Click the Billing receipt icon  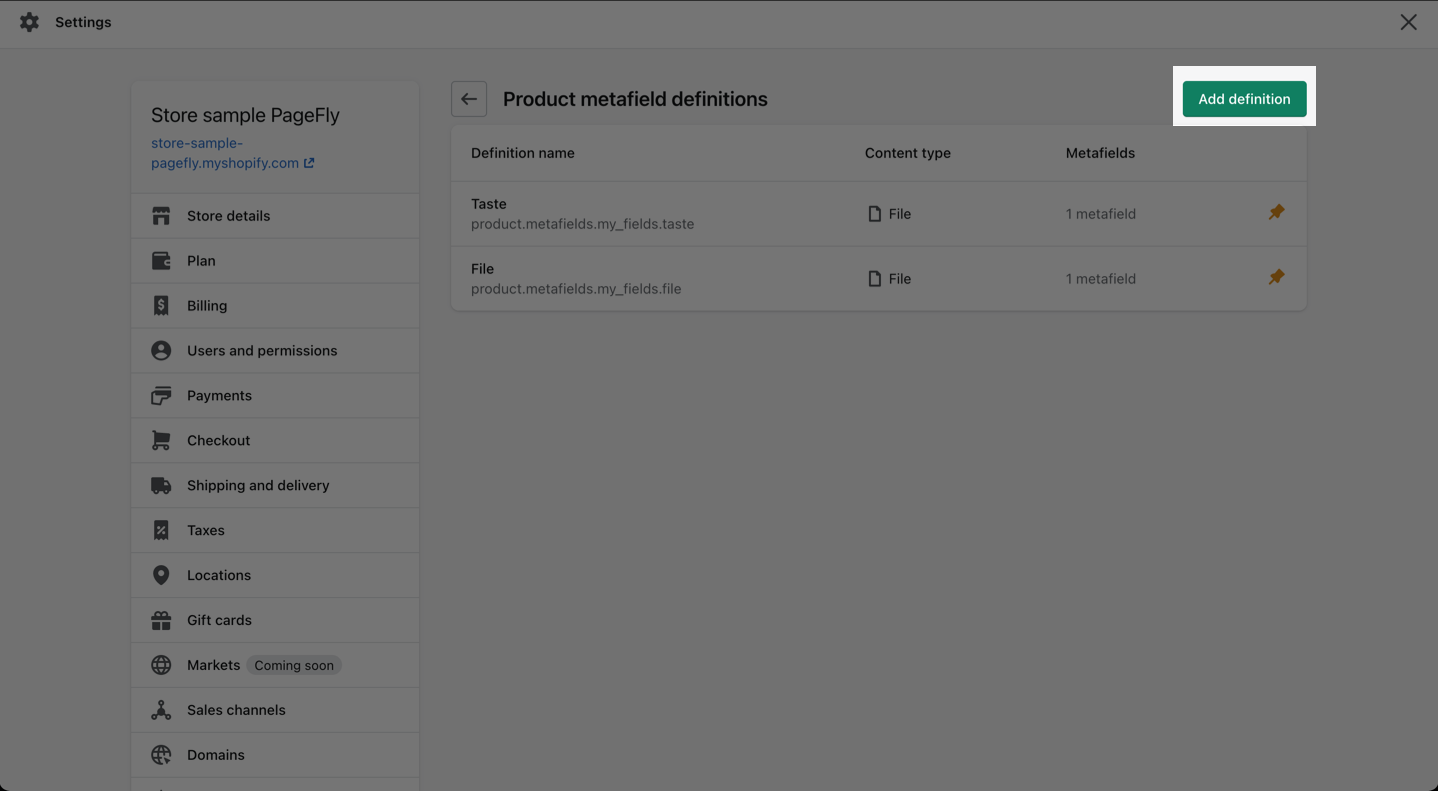[161, 306]
